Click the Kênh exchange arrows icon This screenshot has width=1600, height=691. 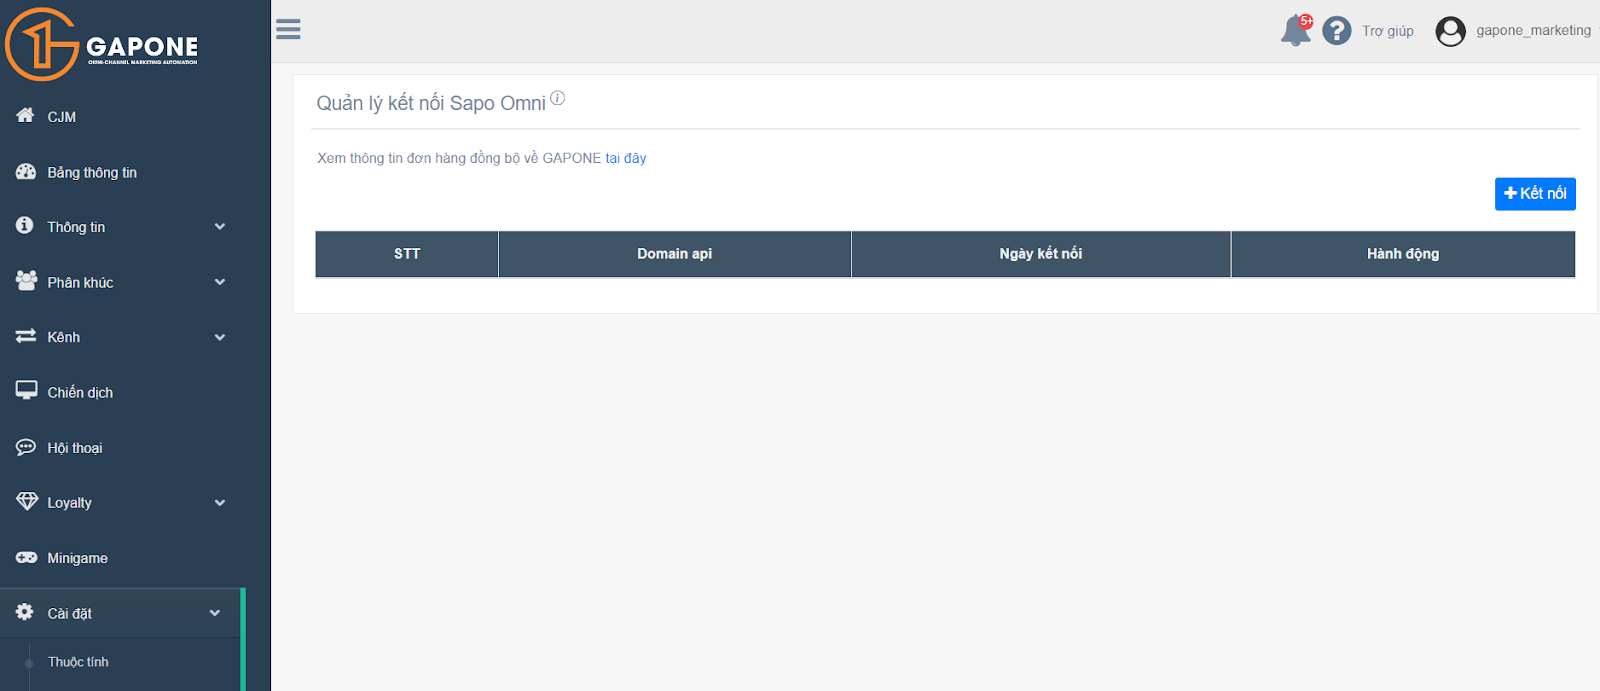(26, 336)
